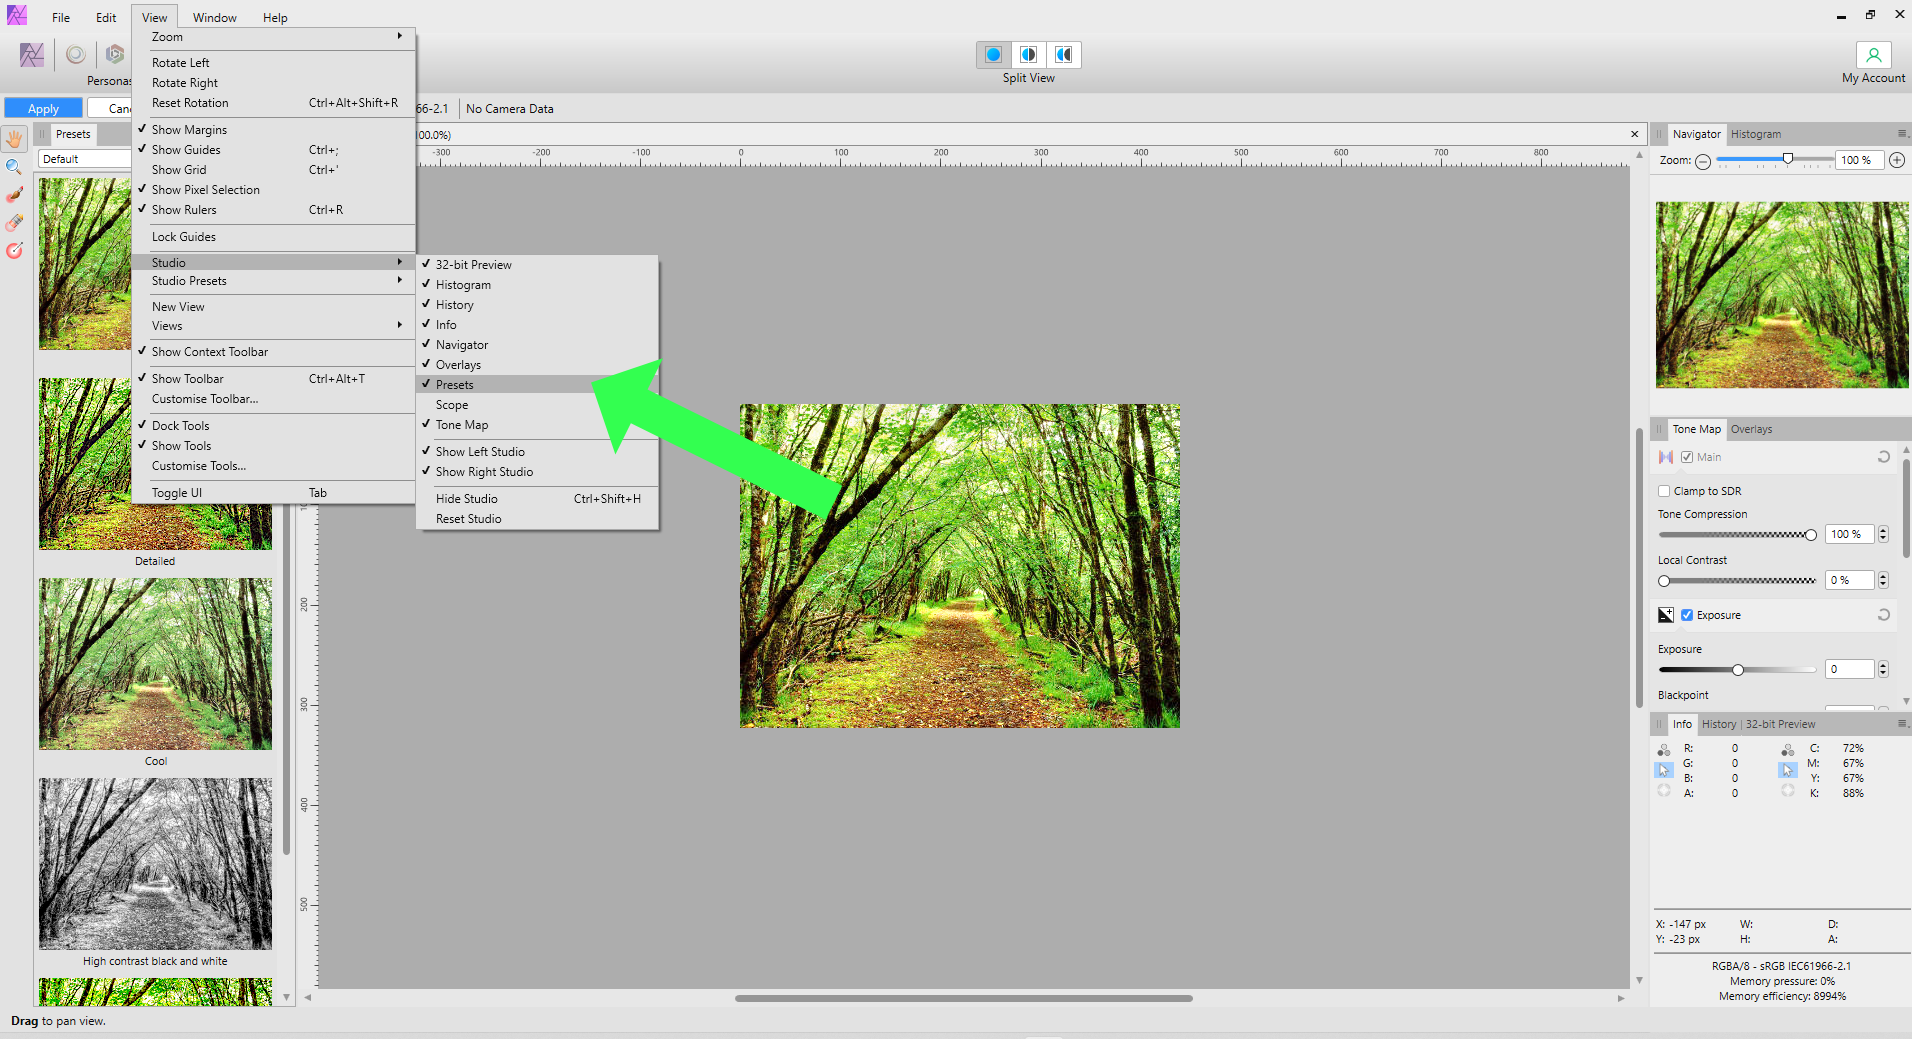The width and height of the screenshot is (1912, 1039).
Task: Choose Hide Studio option
Action: (537, 499)
